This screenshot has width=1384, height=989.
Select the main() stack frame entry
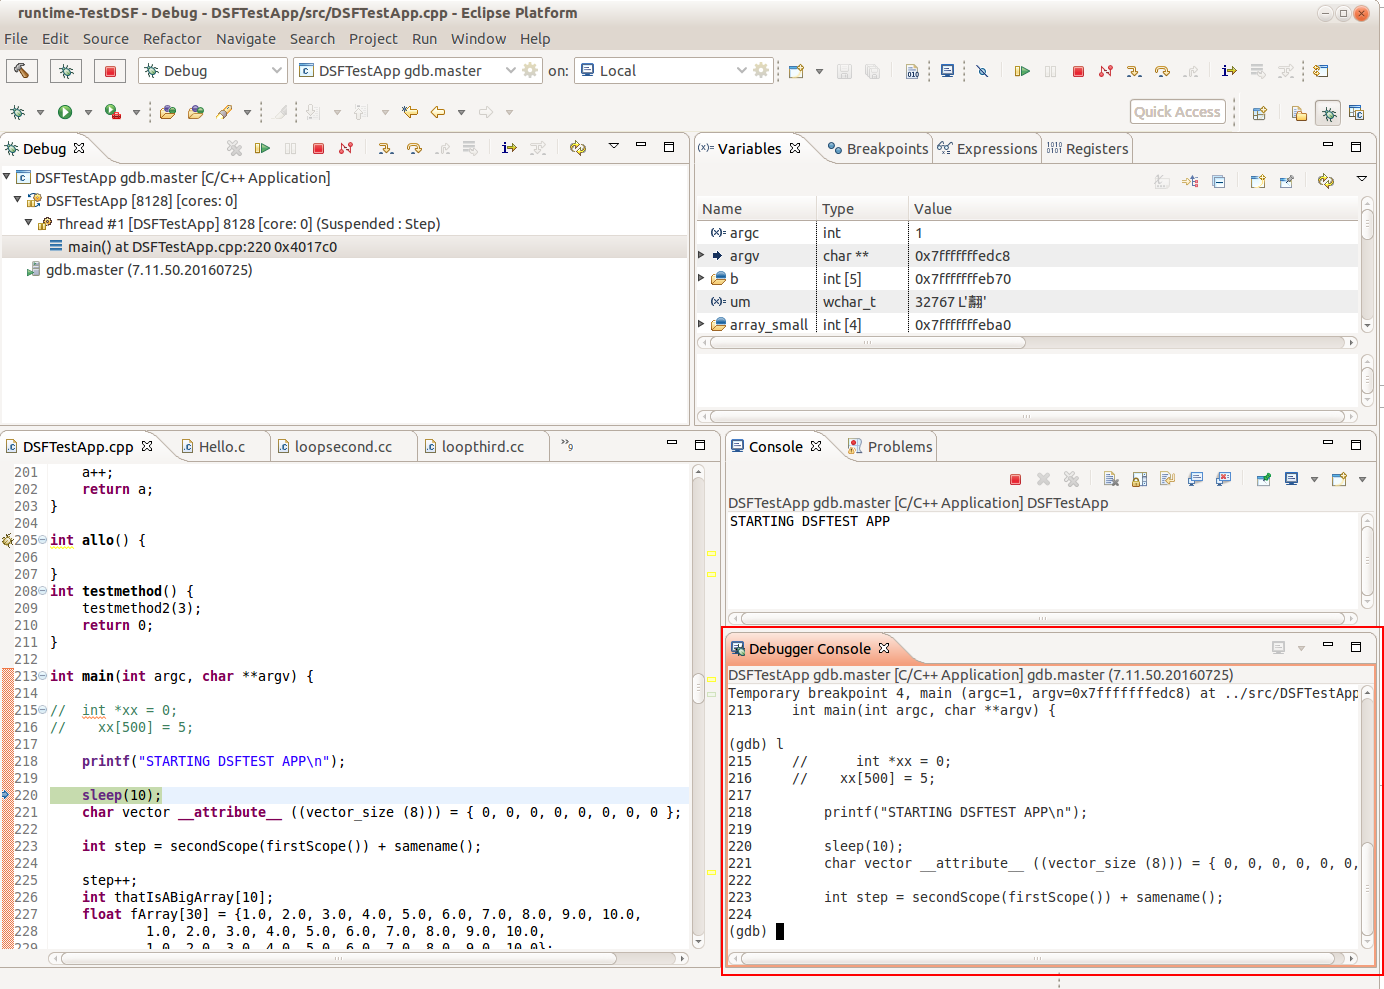click(202, 247)
